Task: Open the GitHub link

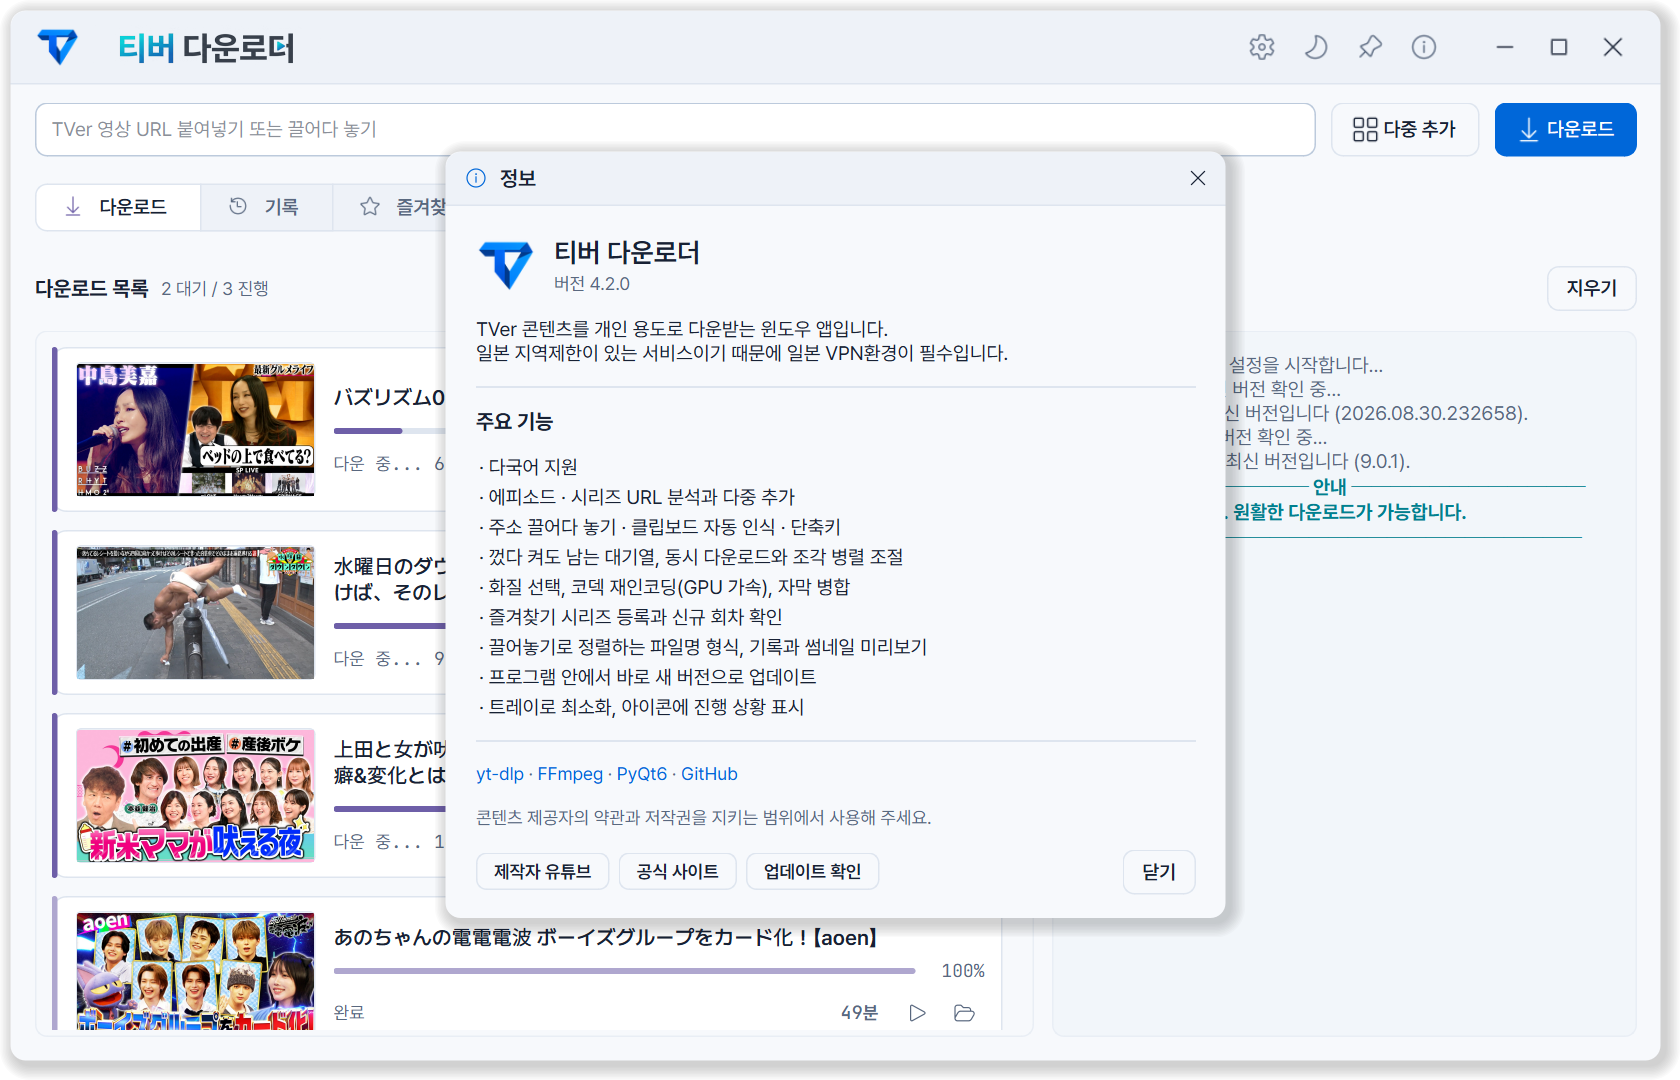Action: coord(709,774)
